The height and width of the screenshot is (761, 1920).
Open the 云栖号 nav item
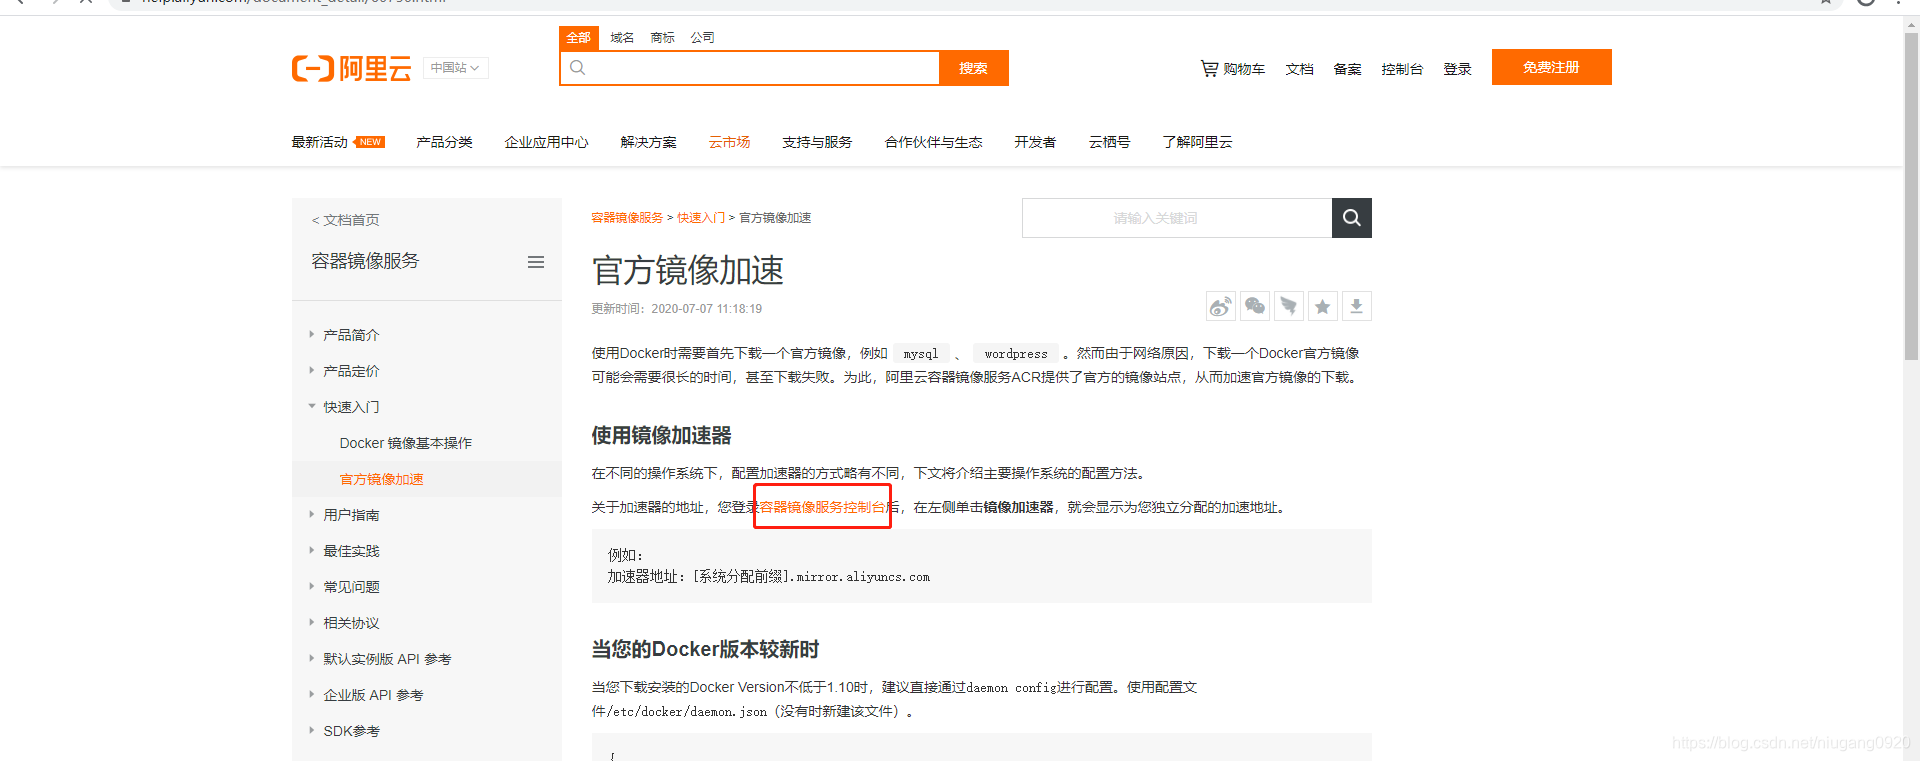click(1109, 142)
